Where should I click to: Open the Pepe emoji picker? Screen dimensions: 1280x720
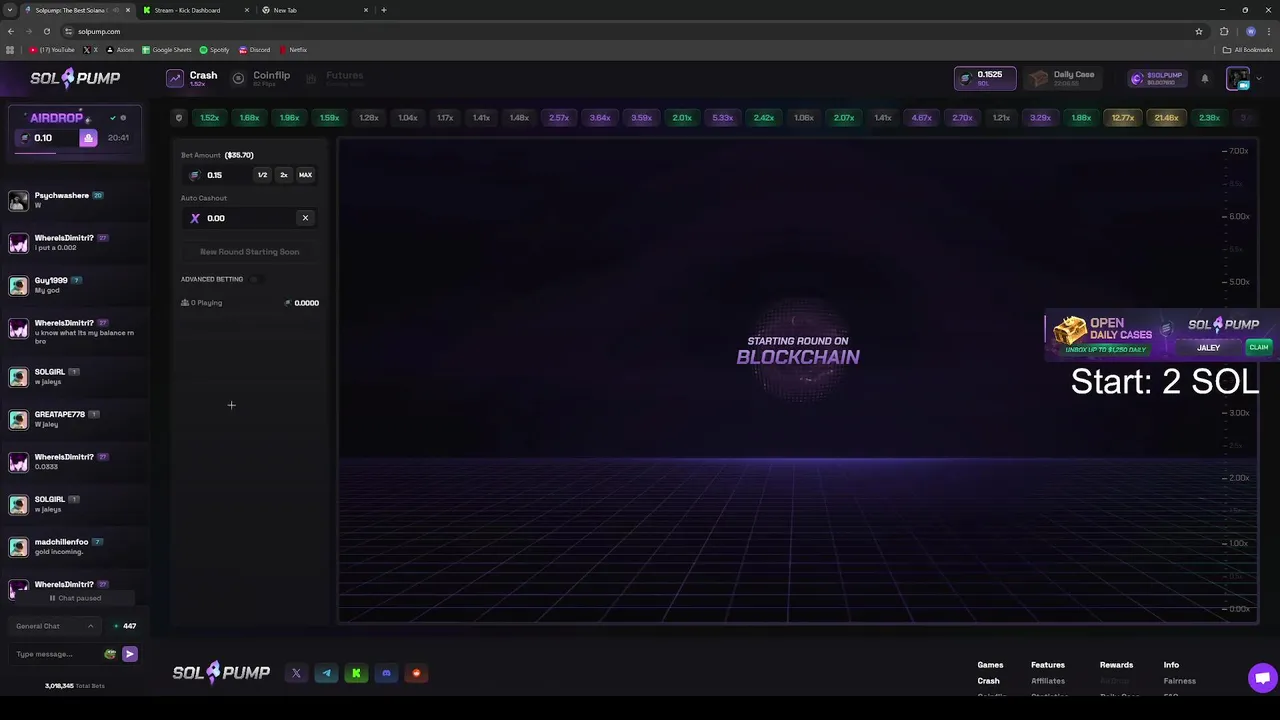(x=110, y=654)
